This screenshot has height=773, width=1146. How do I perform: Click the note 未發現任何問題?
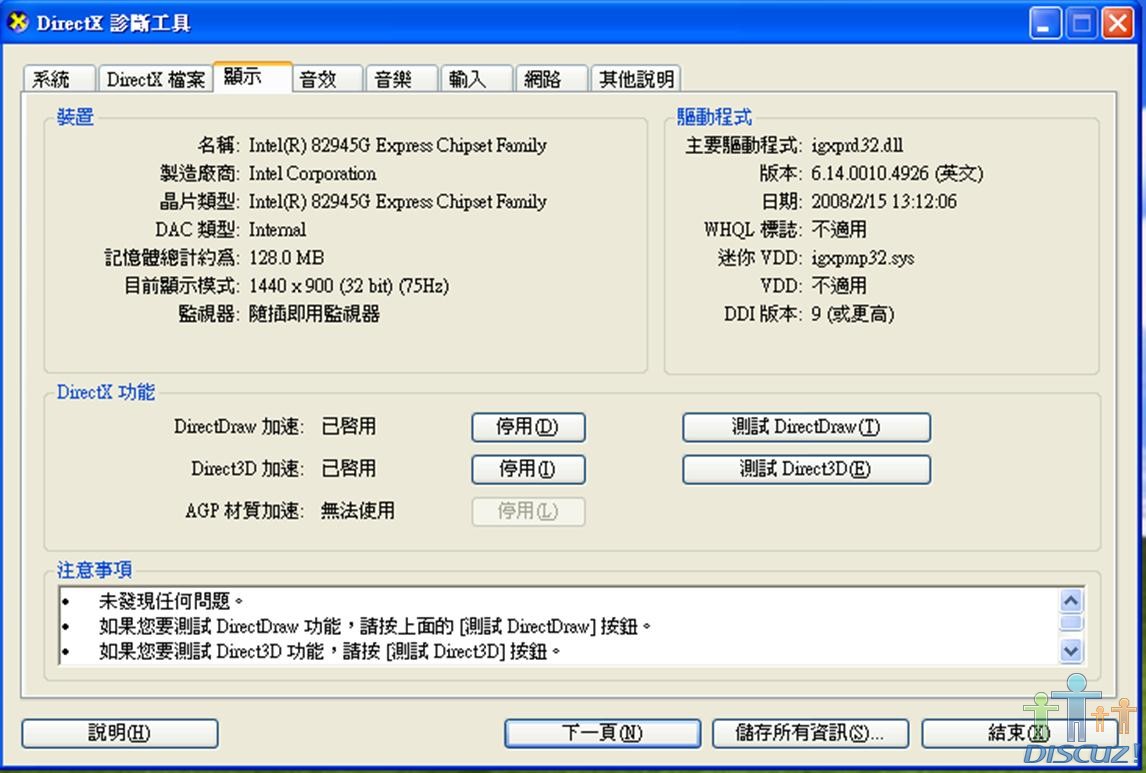click(x=171, y=601)
